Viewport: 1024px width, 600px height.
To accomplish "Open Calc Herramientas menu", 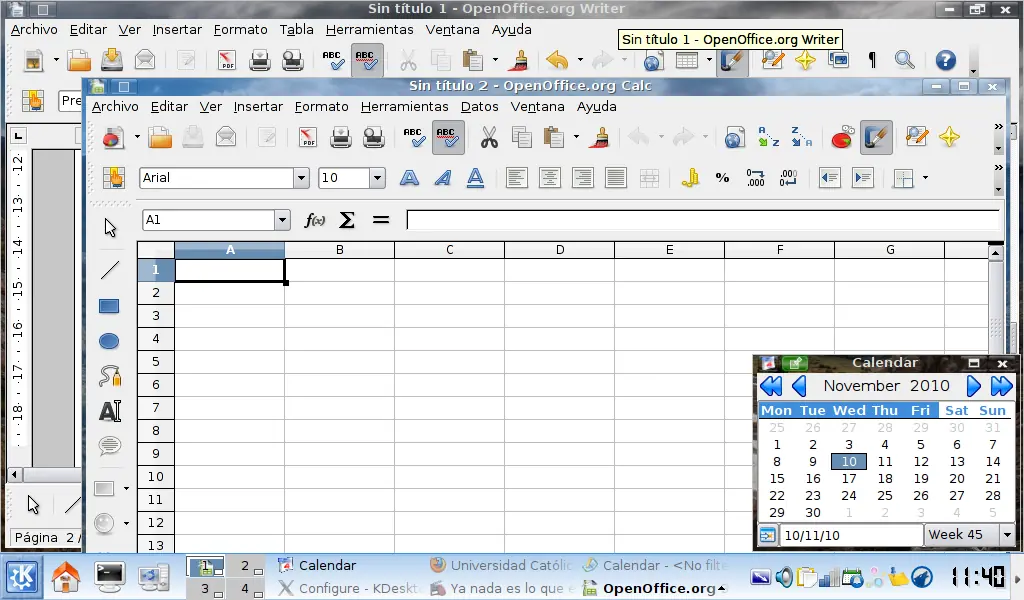I will point(404,106).
